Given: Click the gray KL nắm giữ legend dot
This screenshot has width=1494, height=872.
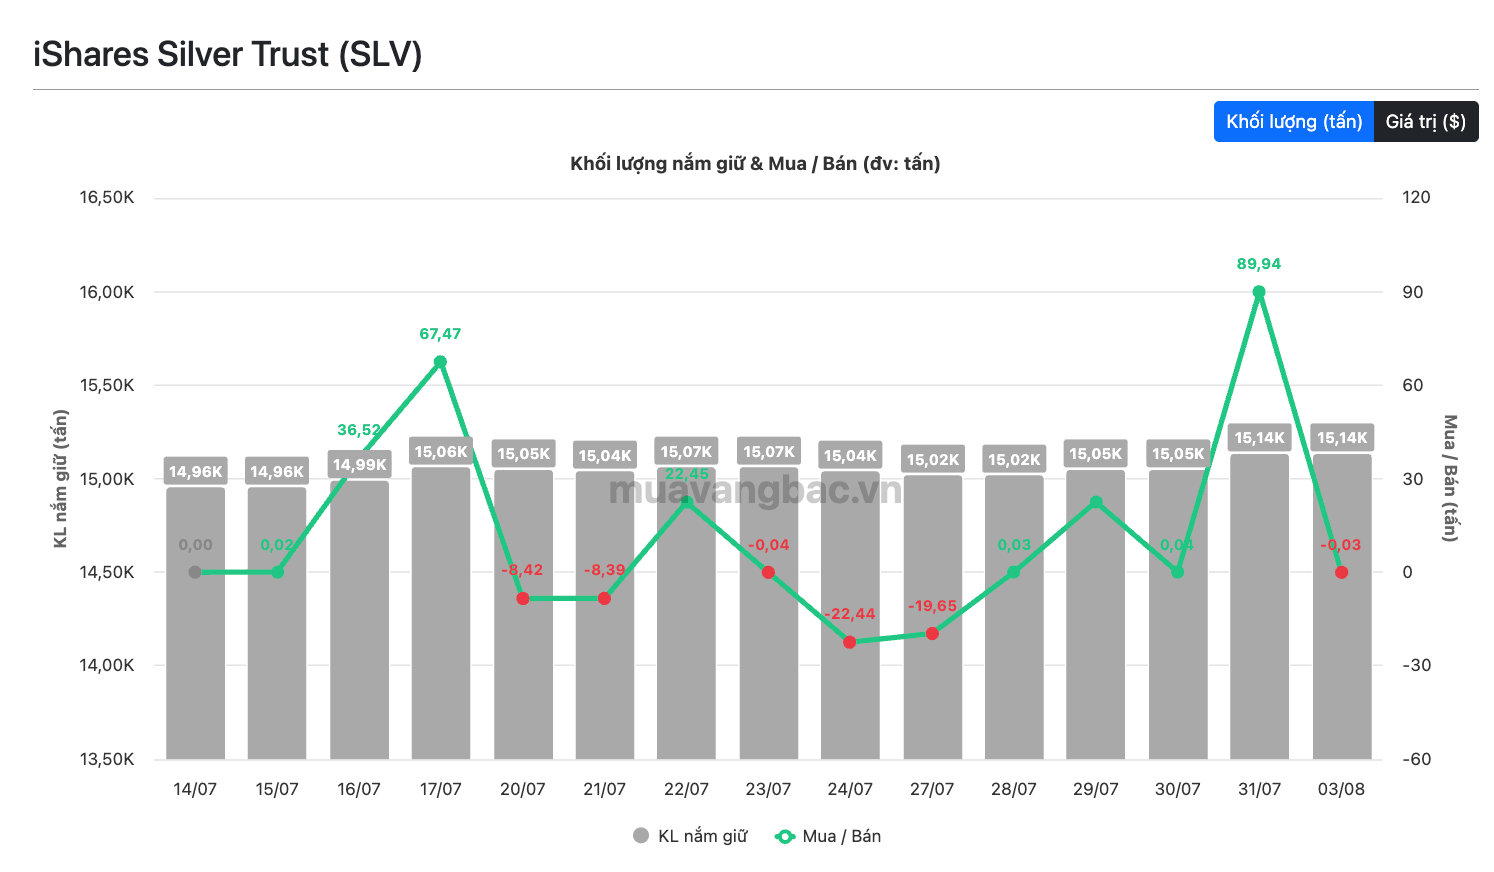Looking at the screenshot, I should pyautogui.click(x=641, y=835).
